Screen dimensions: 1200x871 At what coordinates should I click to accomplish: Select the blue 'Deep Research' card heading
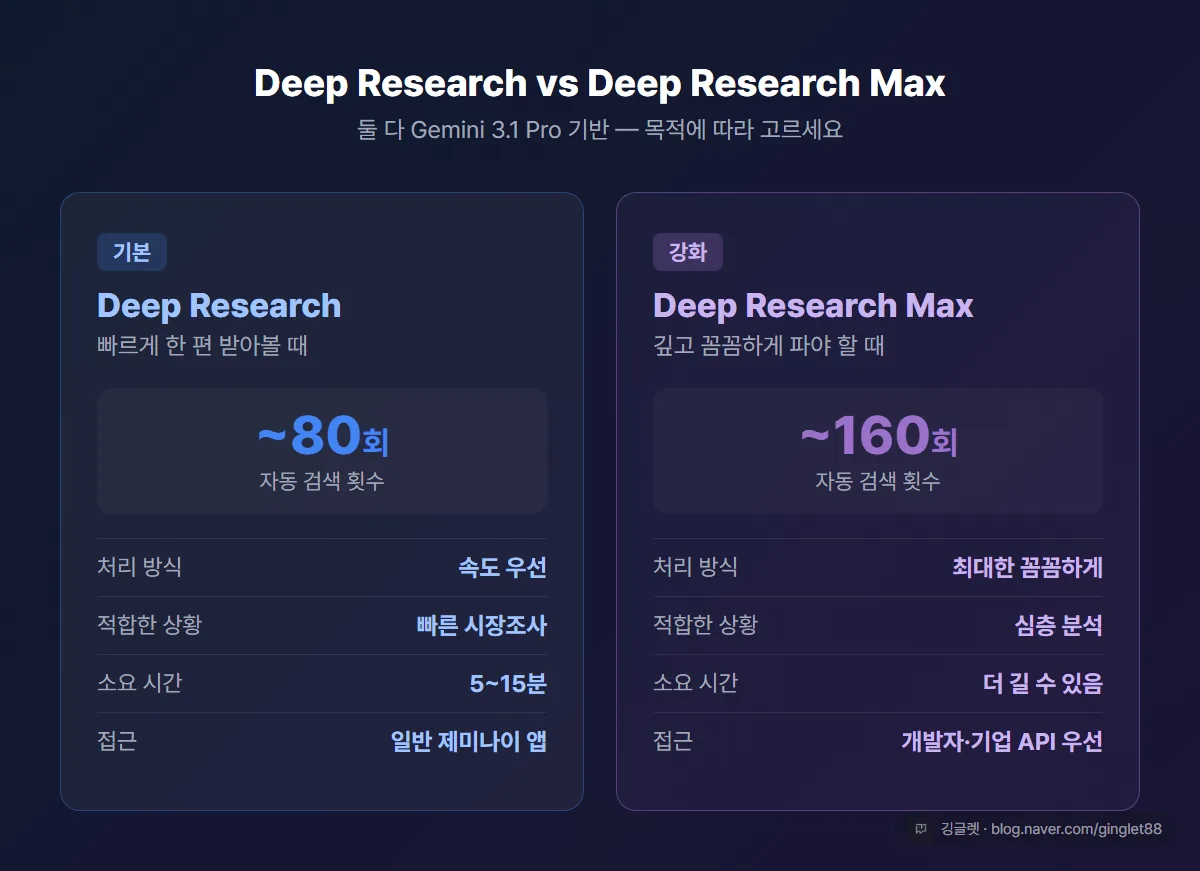(x=219, y=305)
